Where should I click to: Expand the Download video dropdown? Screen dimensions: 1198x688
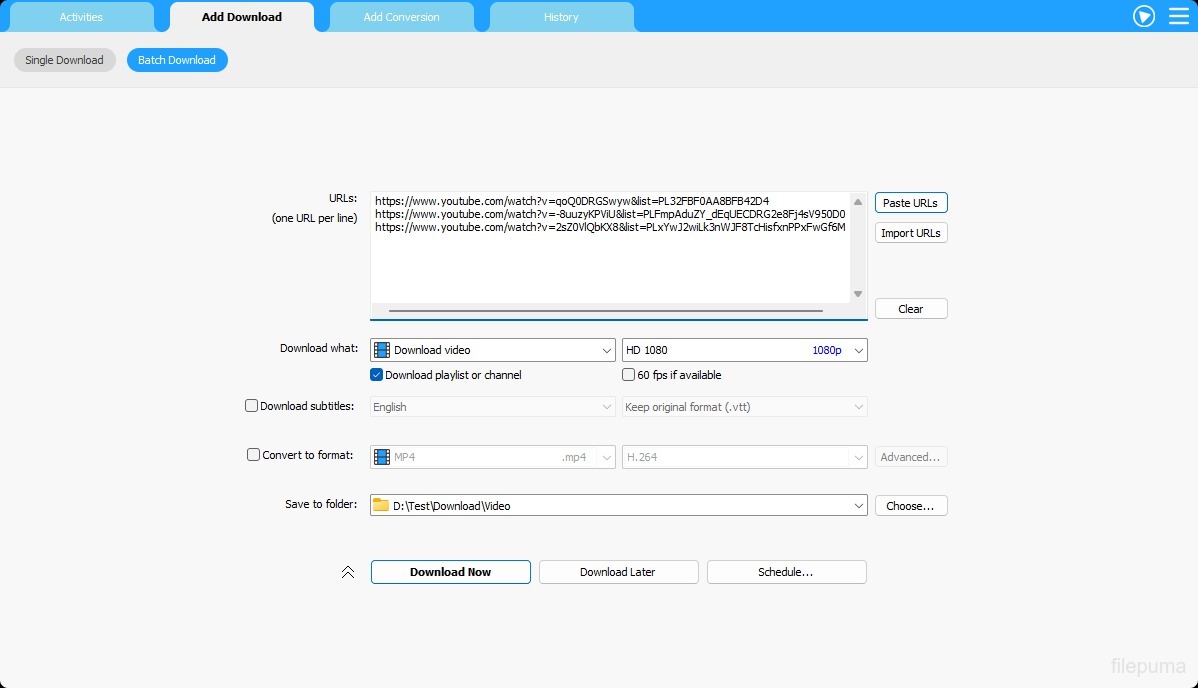click(x=607, y=350)
